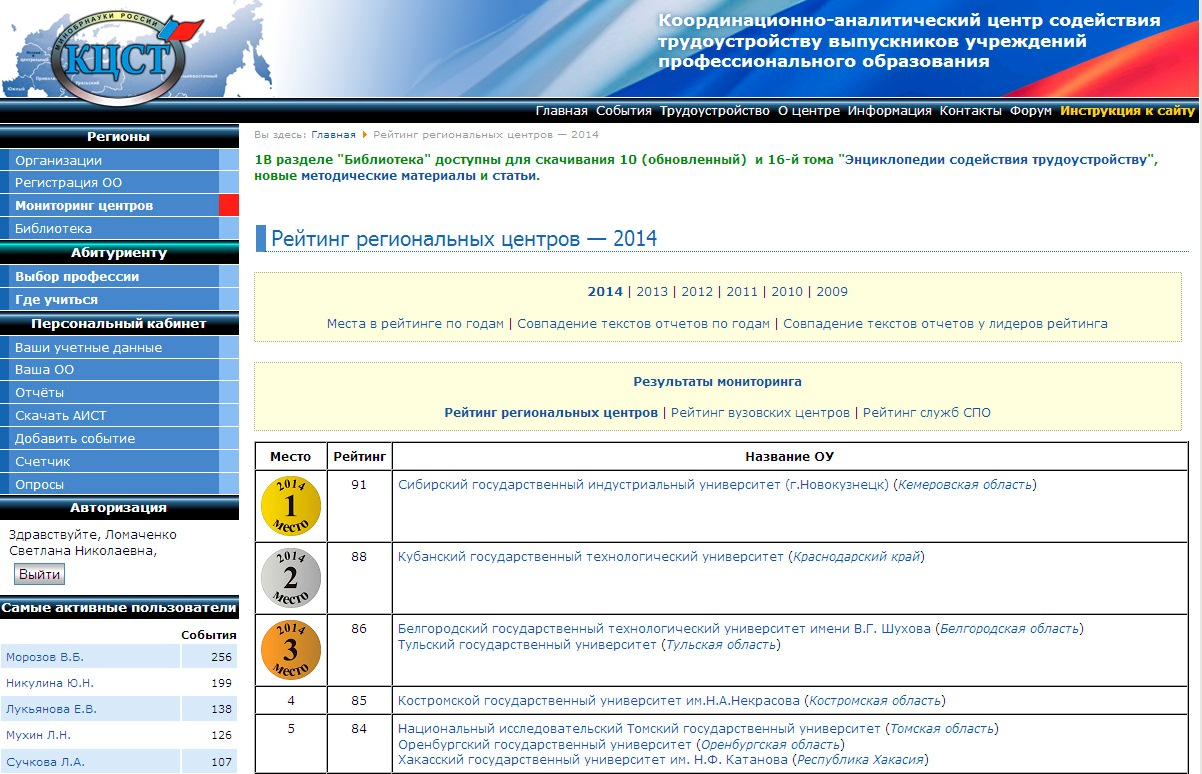
Task: Open Где учиться sidebar item
Action: point(120,300)
